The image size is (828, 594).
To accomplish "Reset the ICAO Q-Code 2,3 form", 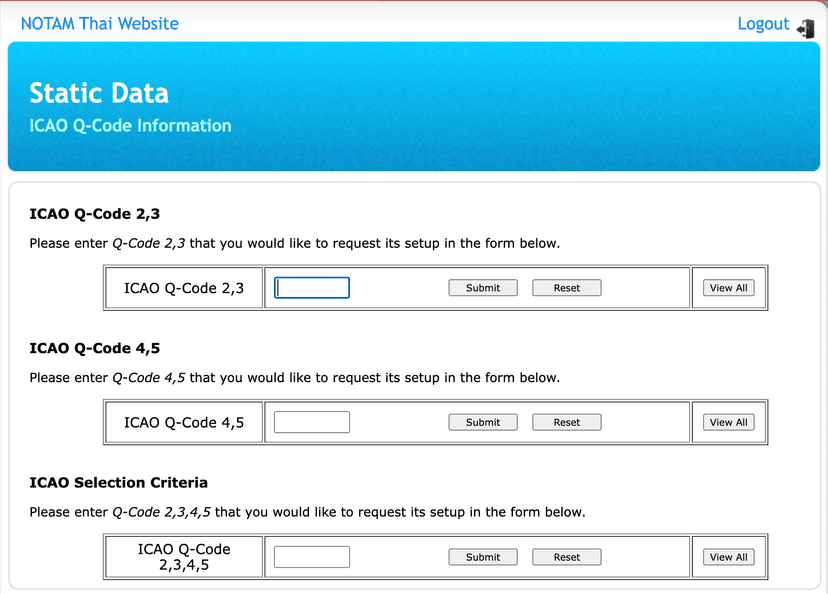I will [567, 288].
